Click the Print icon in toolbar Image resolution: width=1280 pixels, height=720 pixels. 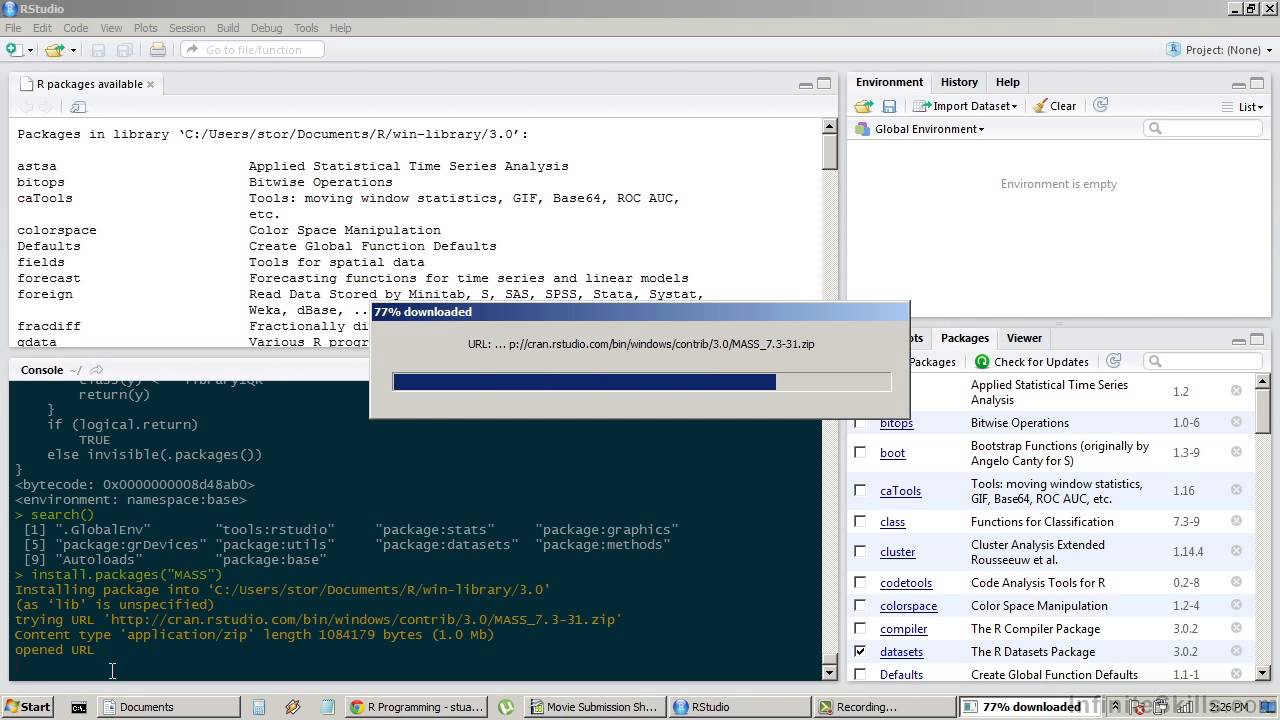(x=158, y=49)
